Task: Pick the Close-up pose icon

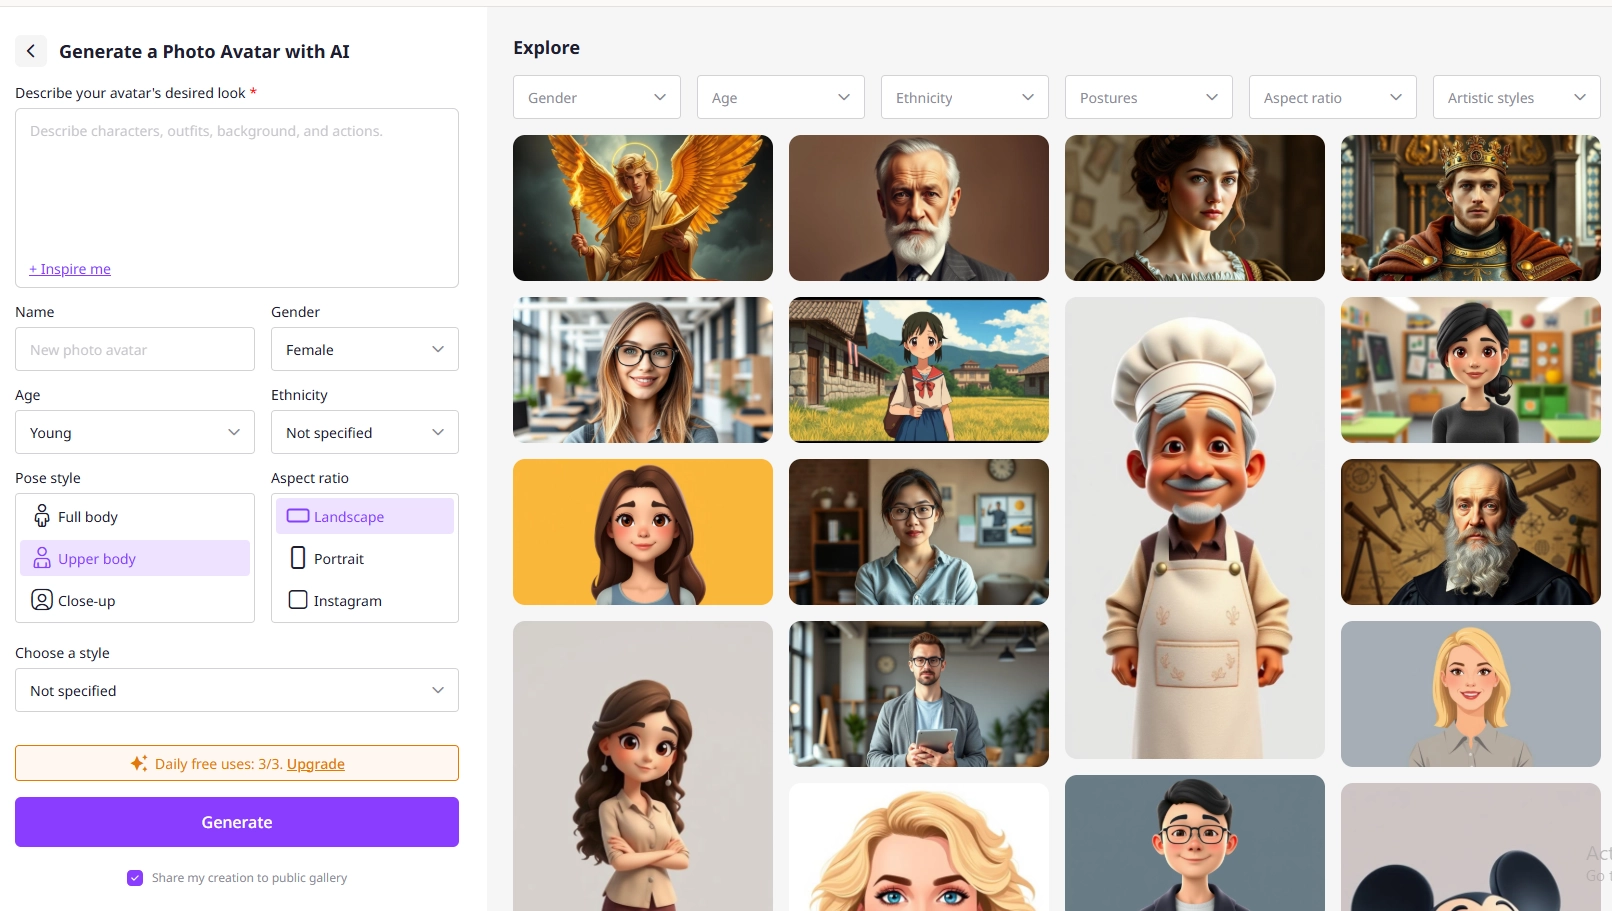Action: 42,600
